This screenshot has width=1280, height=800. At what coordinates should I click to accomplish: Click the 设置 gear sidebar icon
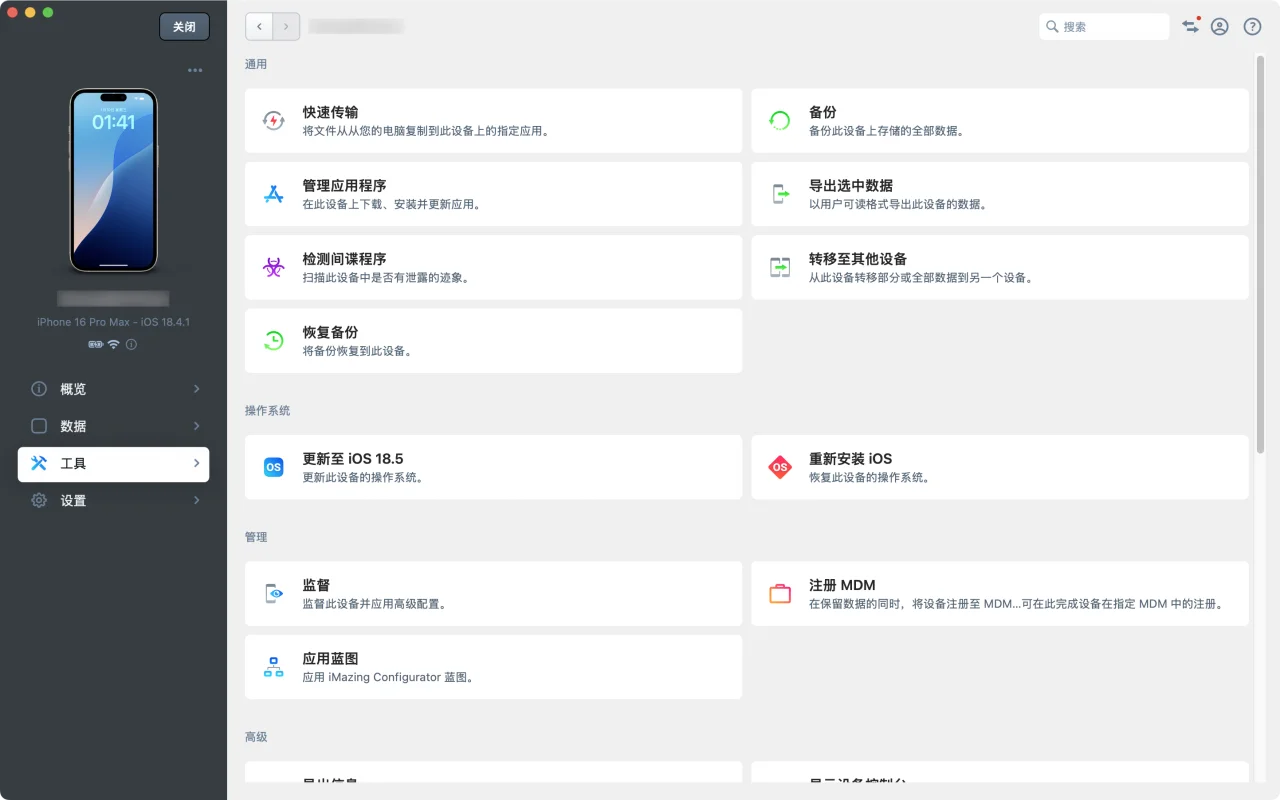(x=39, y=500)
